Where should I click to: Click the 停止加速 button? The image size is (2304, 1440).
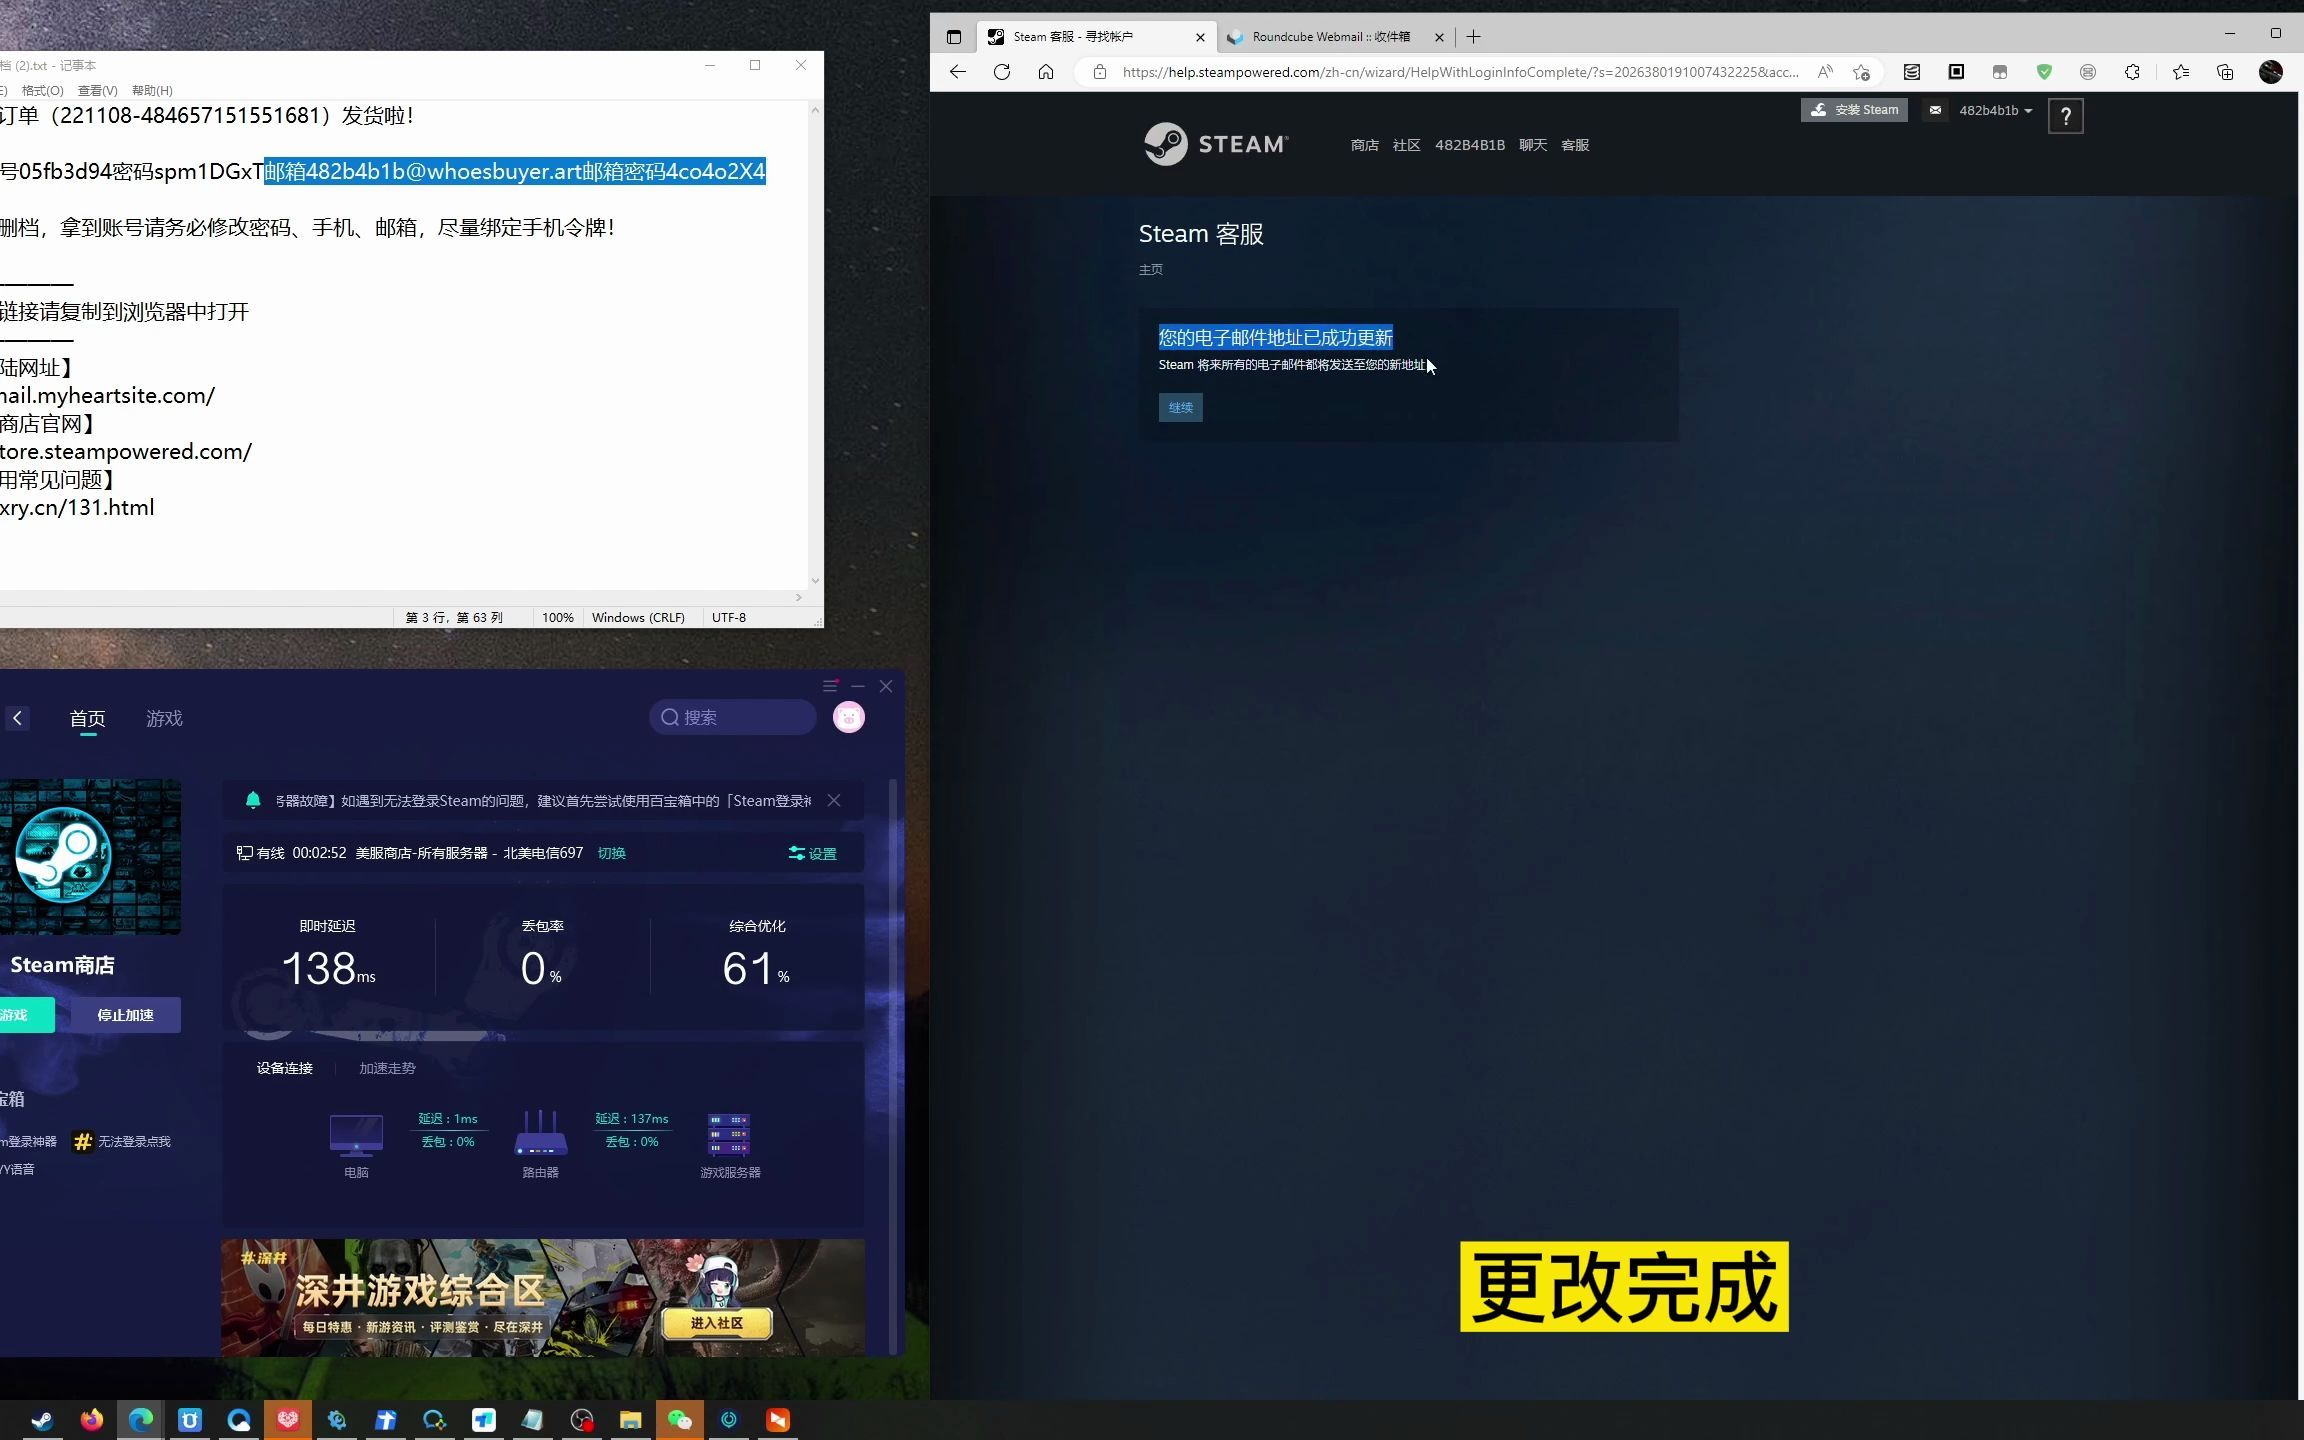point(125,1015)
